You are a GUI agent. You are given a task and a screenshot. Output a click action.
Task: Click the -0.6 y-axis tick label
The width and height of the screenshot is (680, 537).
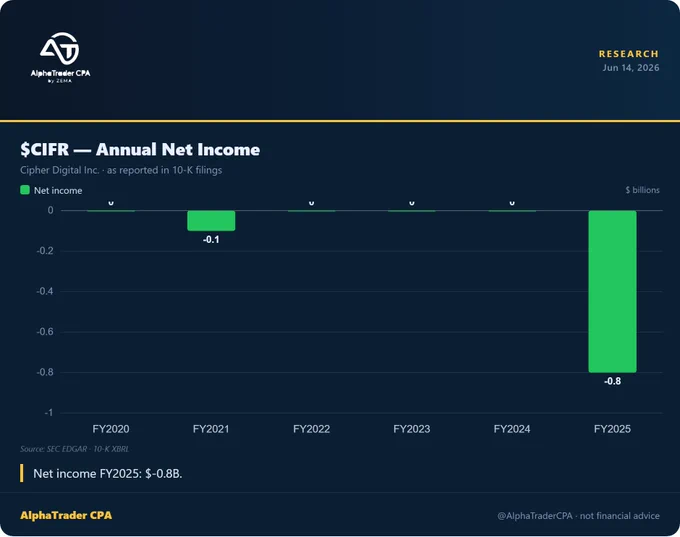(45, 332)
